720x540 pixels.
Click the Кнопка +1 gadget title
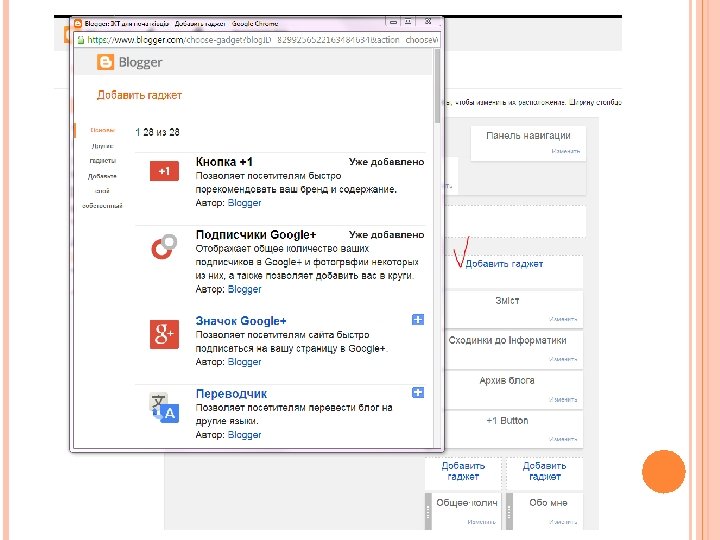click(x=224, y=162)
